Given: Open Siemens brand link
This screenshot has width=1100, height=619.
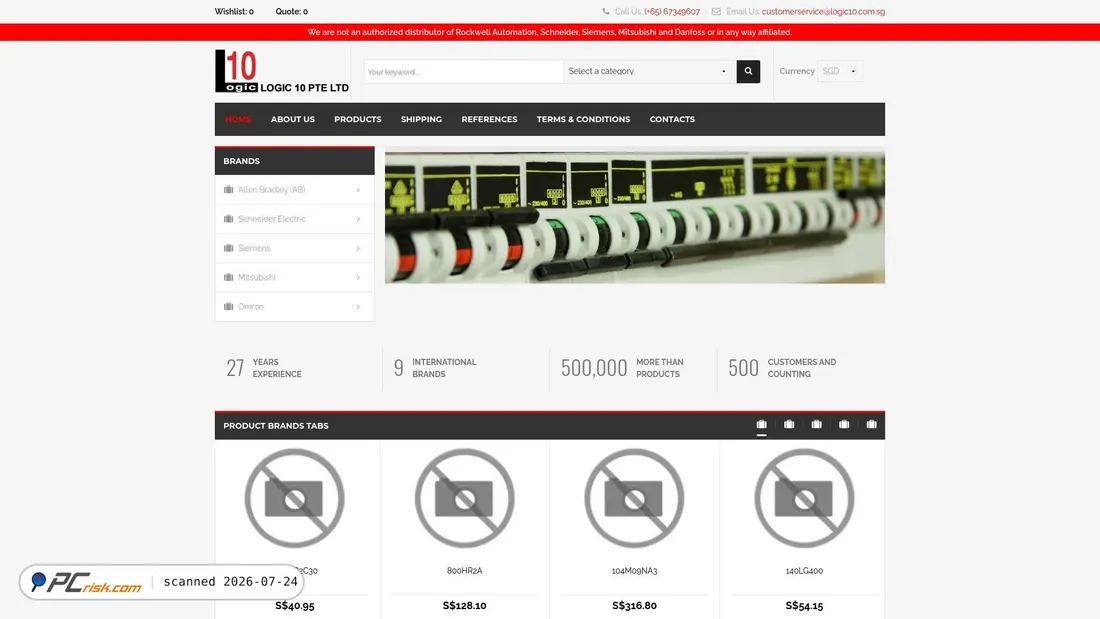Looking at the screenshot, I should pos(254,248).
